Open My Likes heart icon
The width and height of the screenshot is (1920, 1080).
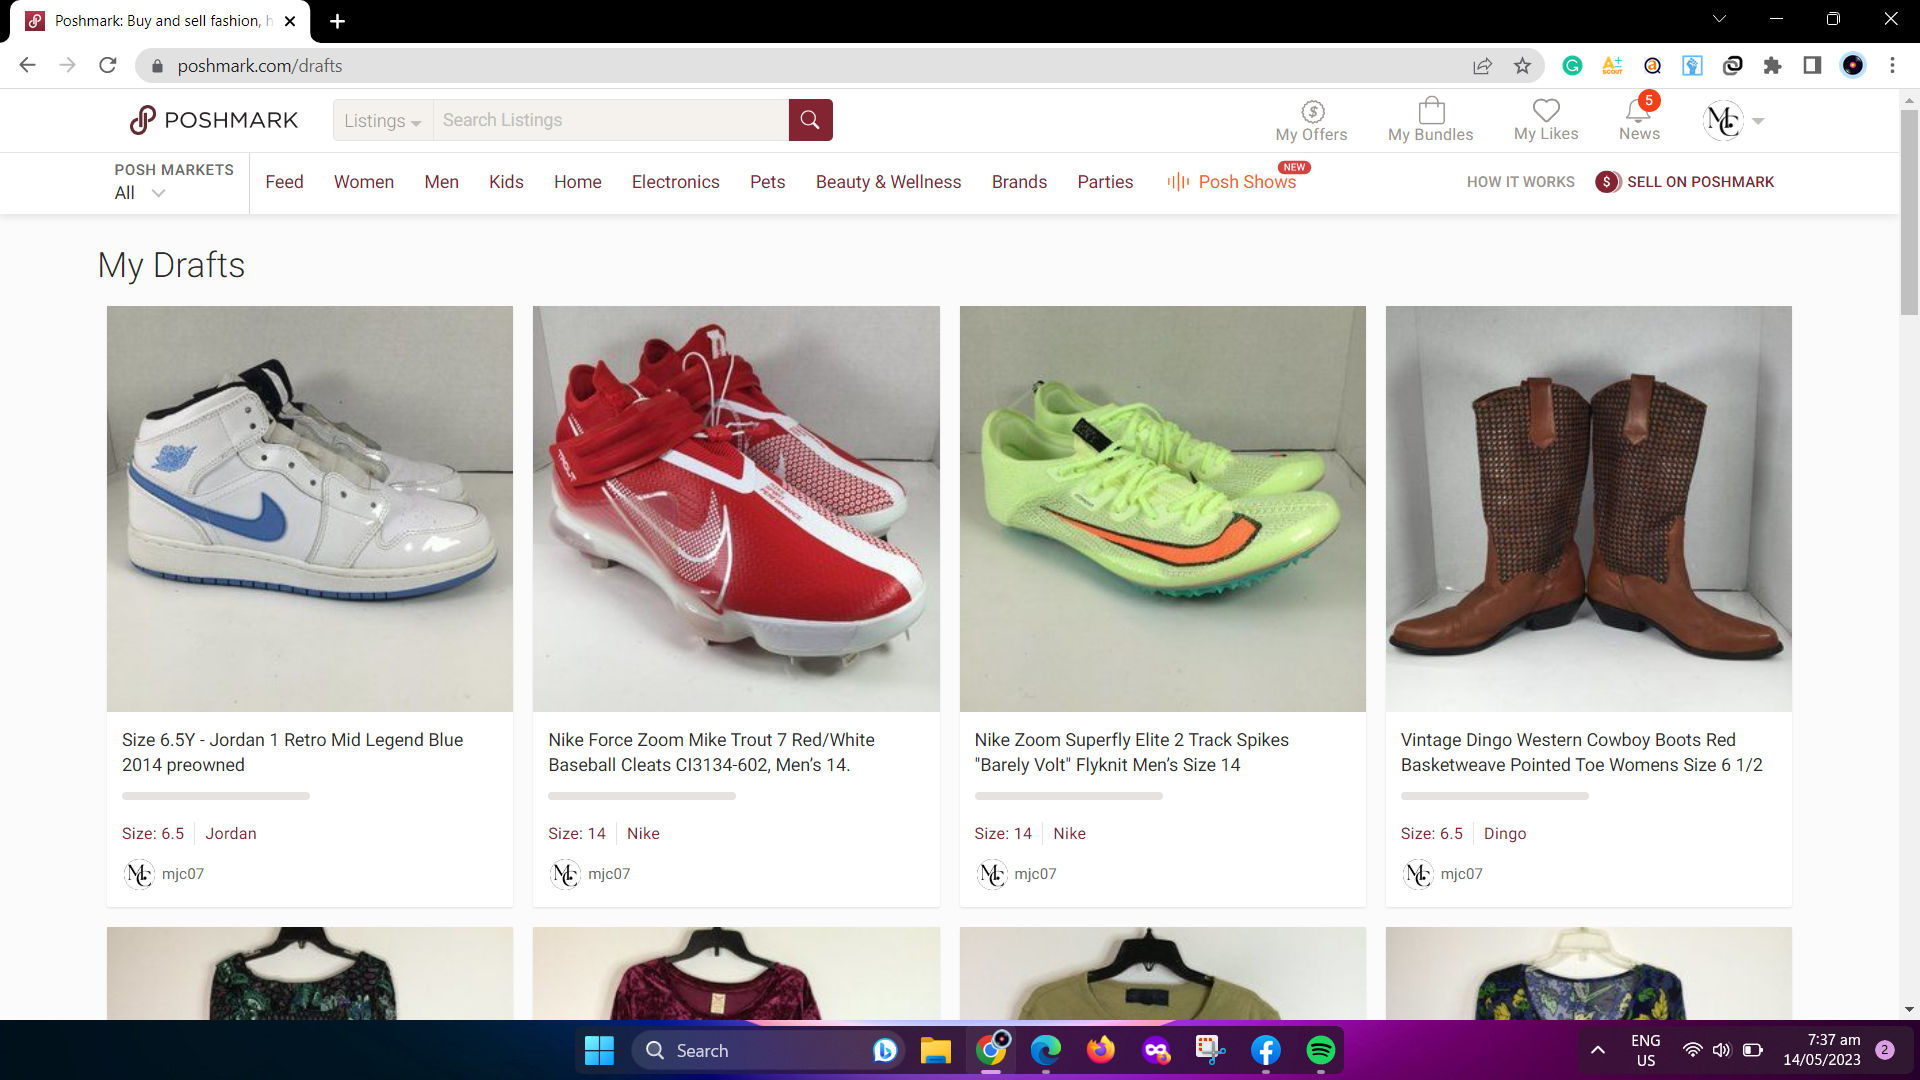pos(1546,111)
